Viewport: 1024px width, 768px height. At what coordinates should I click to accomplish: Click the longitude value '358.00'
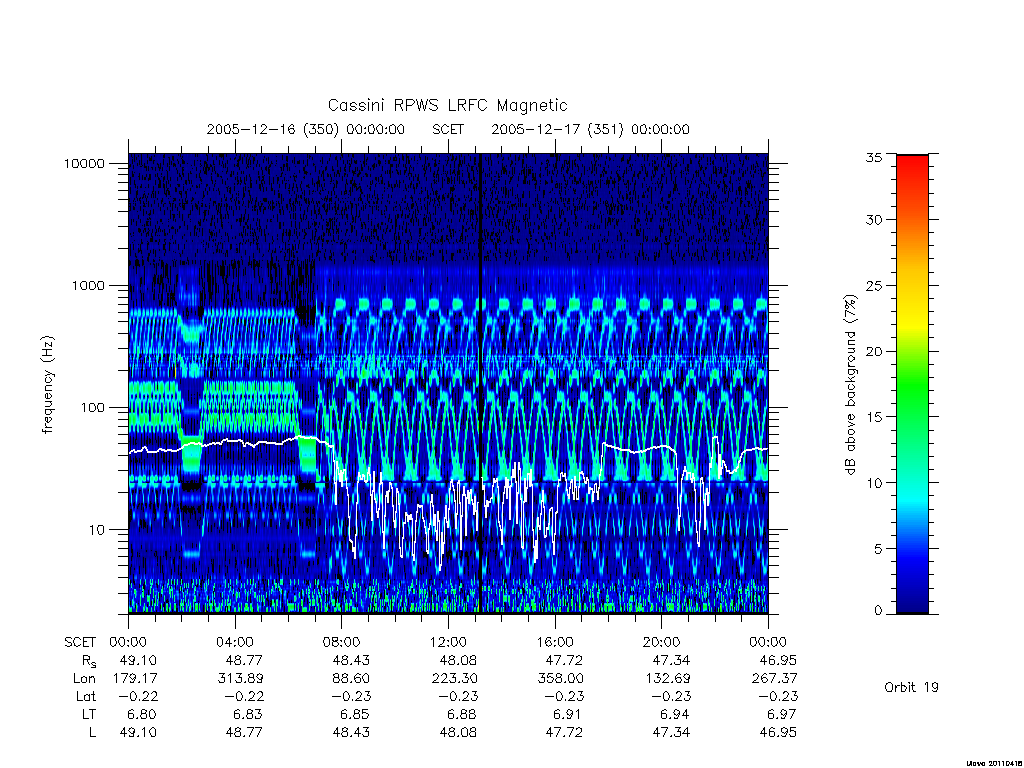point(560,679)
